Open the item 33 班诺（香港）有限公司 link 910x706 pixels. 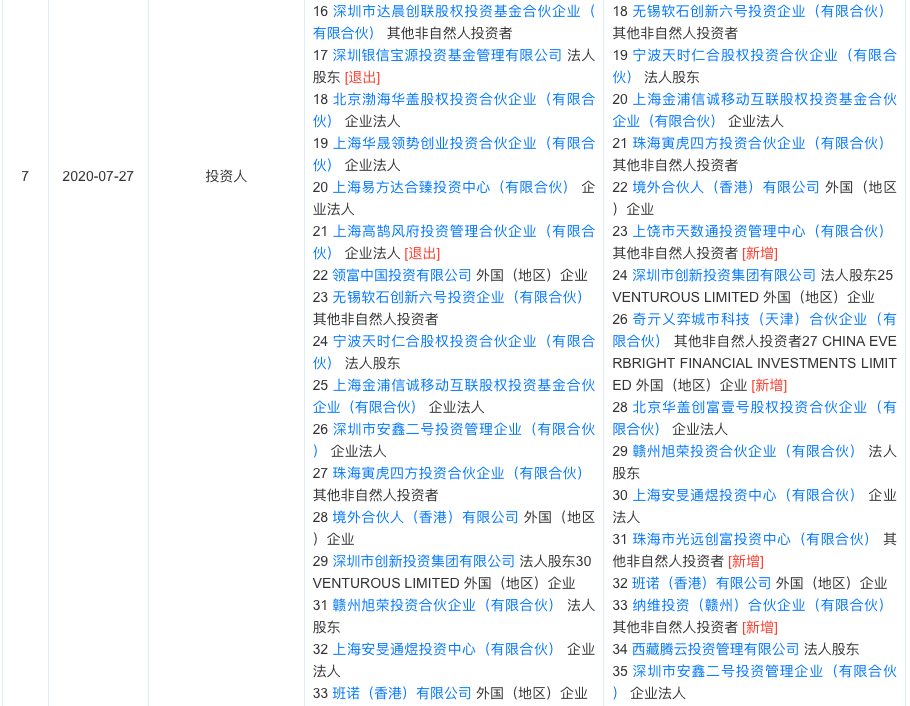pos(402,694)
